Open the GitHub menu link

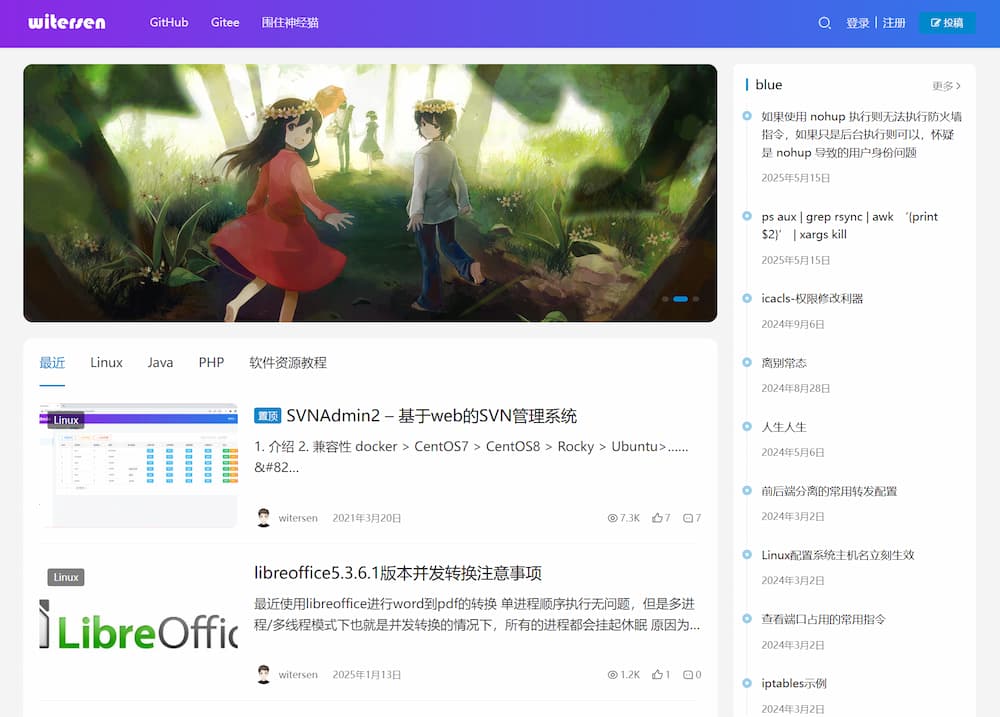(168, 22)
